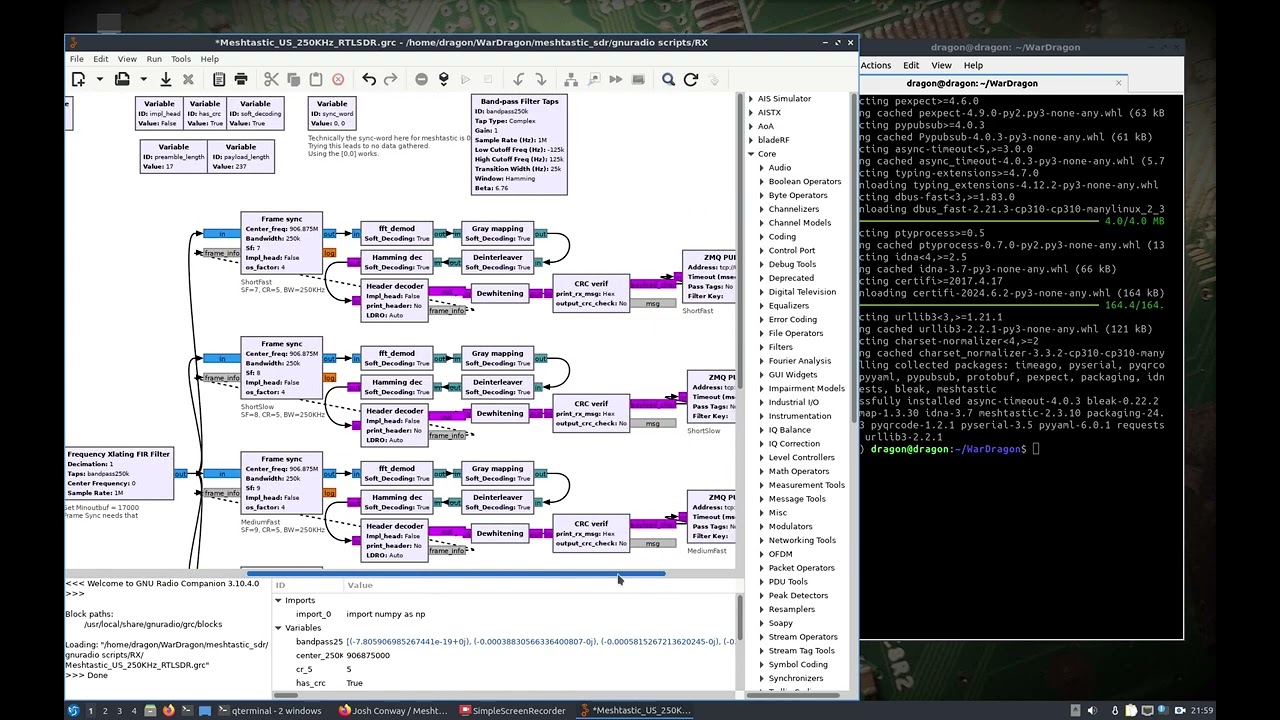Open the Run menu

(154, 59)
